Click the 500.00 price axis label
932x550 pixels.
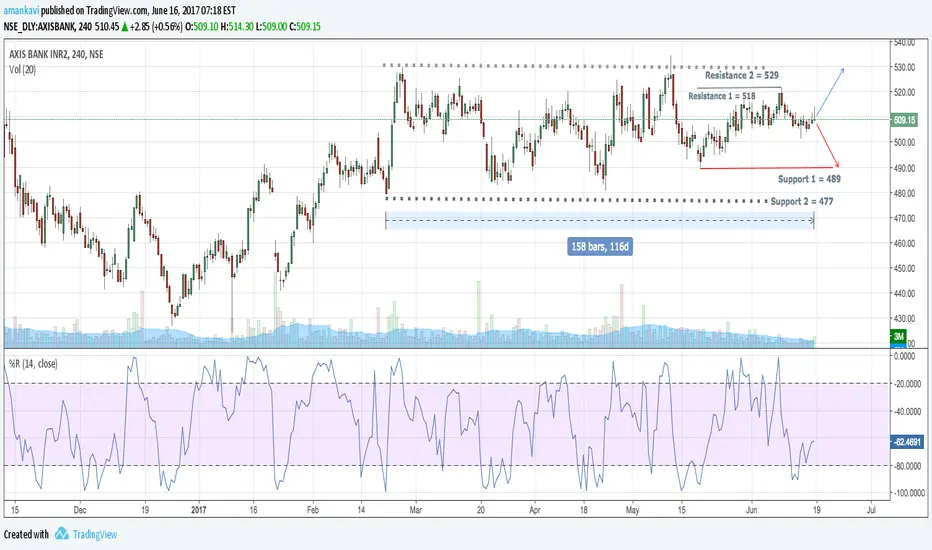(905, 143)
